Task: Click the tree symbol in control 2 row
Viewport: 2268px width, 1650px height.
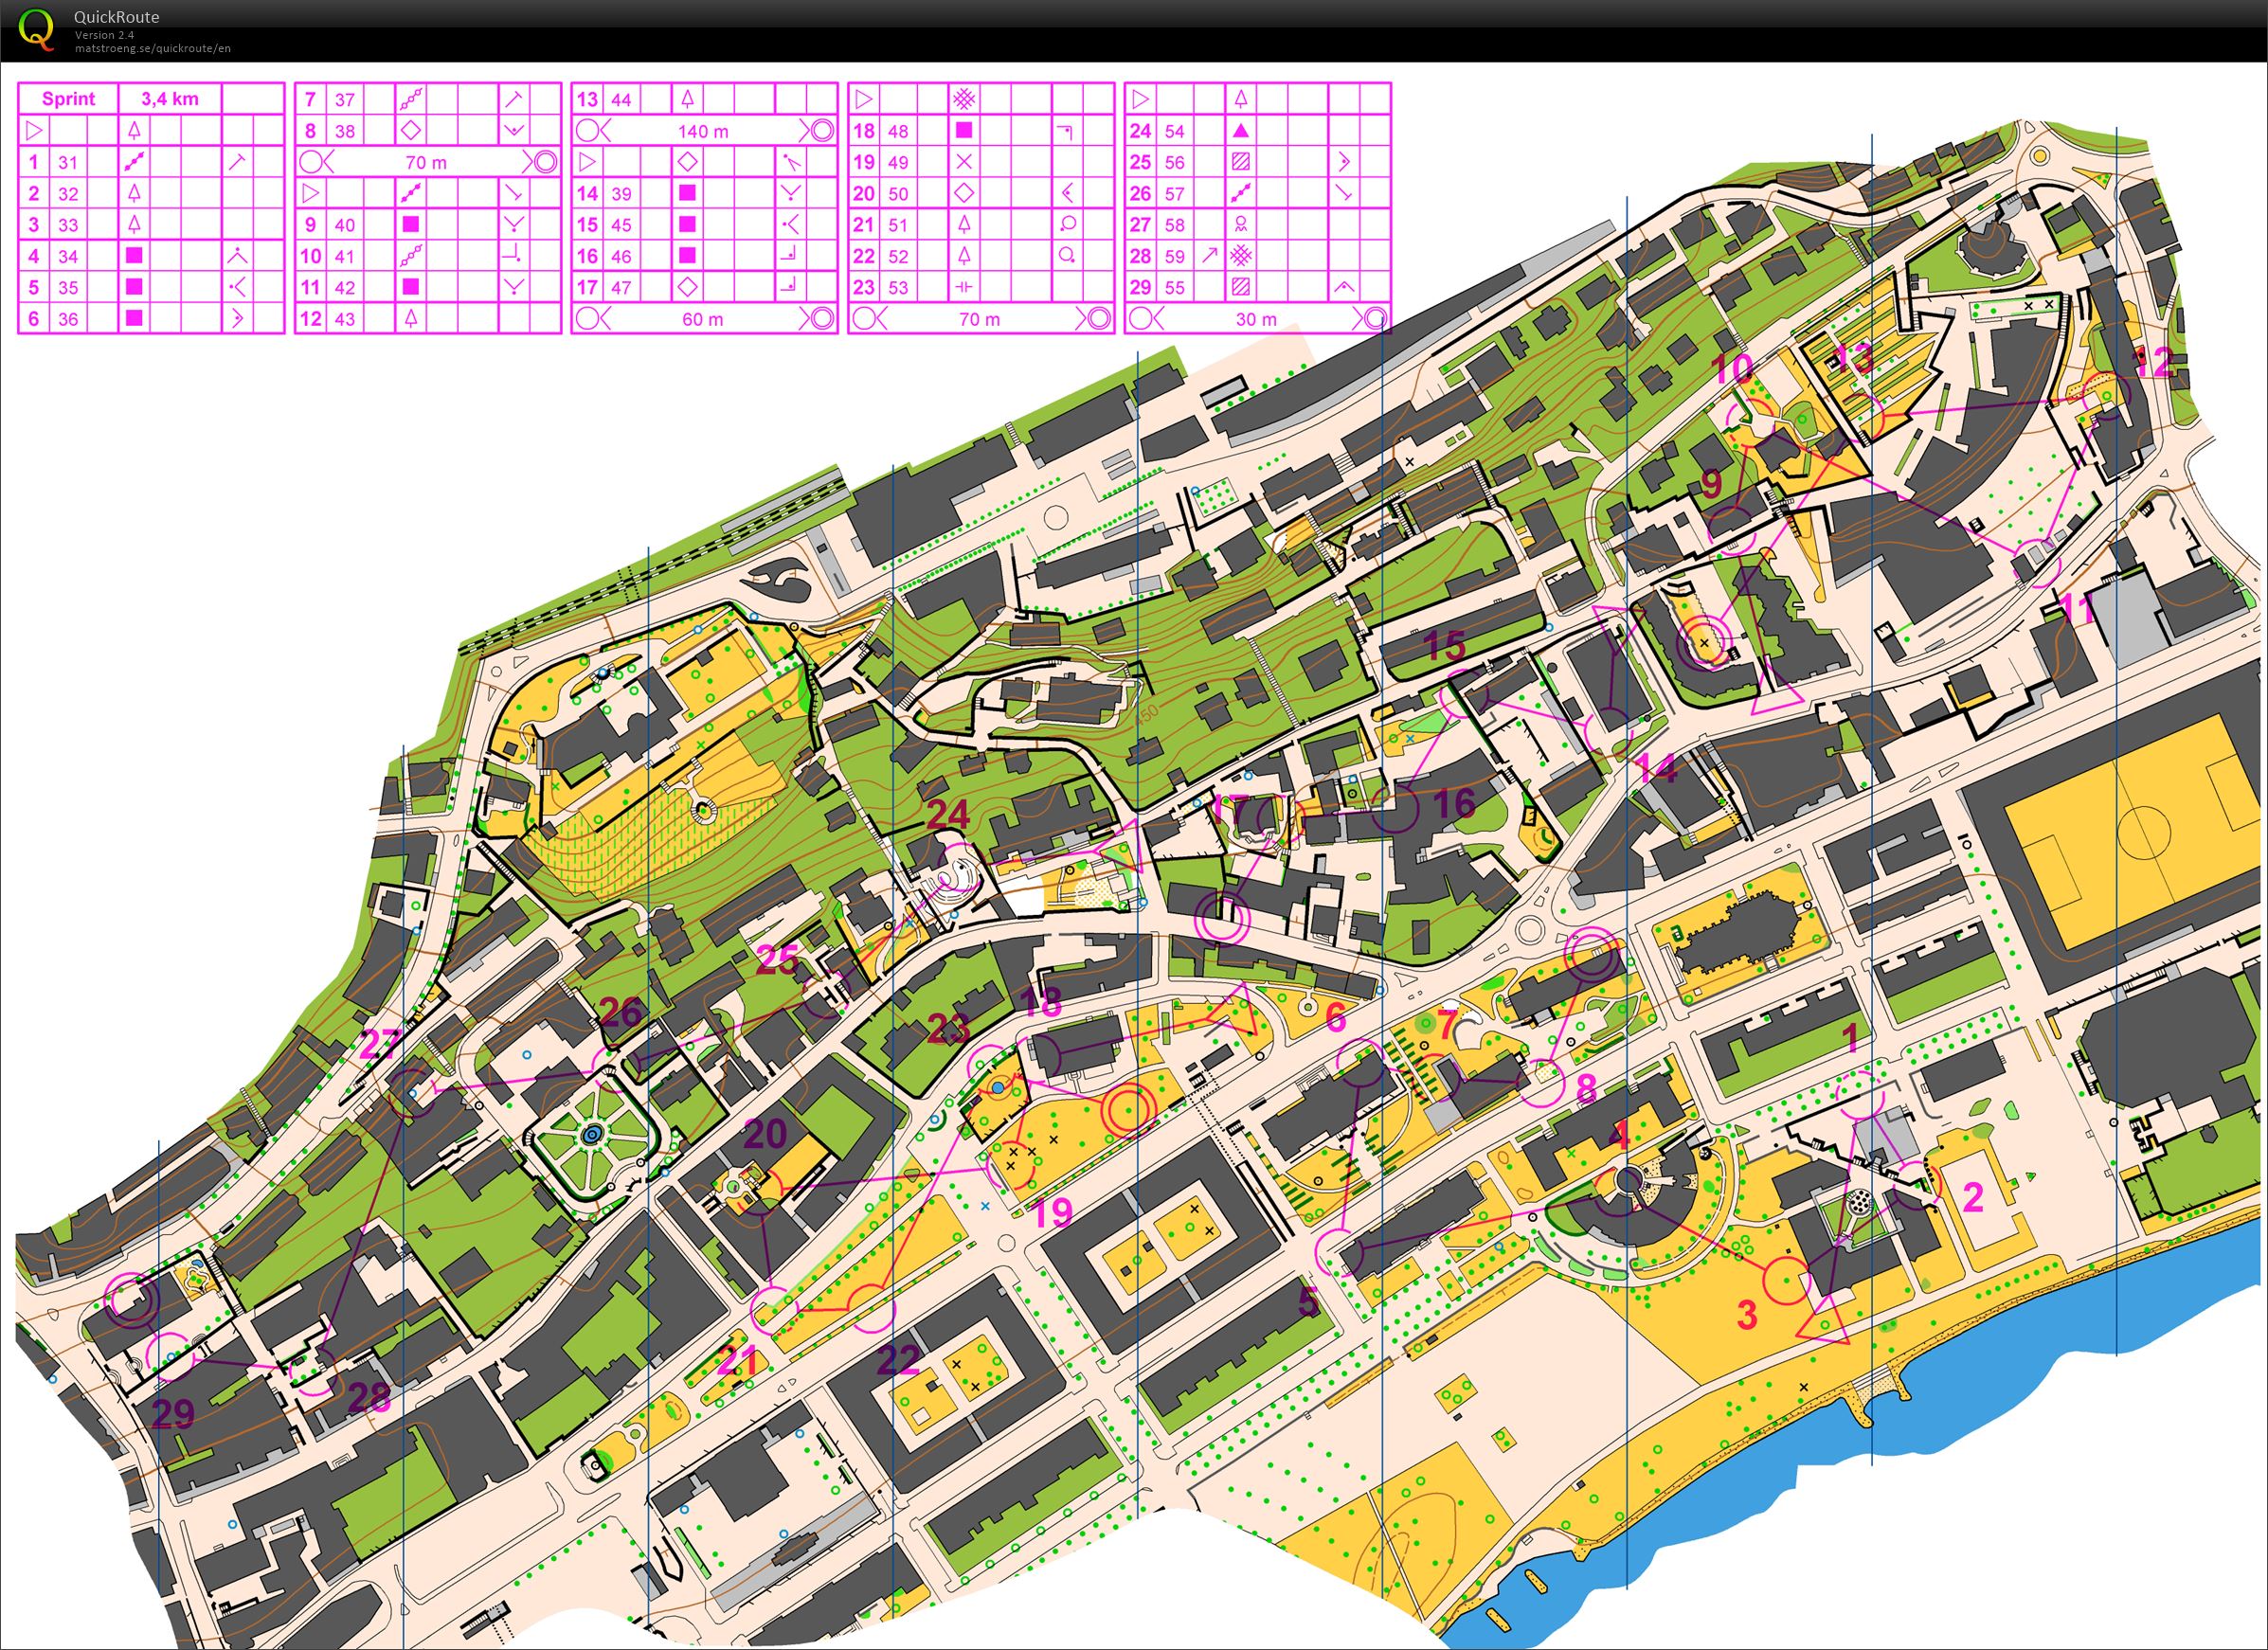Action: click(x=134, y=193)
